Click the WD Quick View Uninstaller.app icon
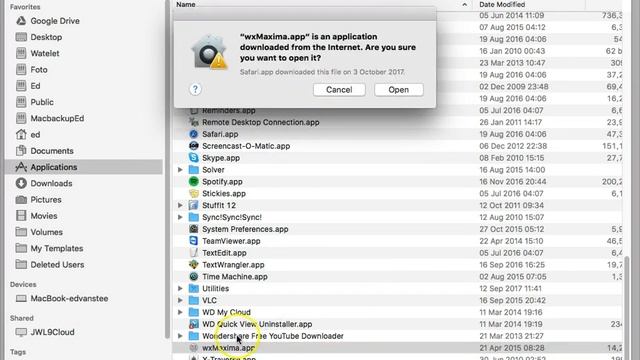This screenshot has height=360, width=640. [193, 324]
